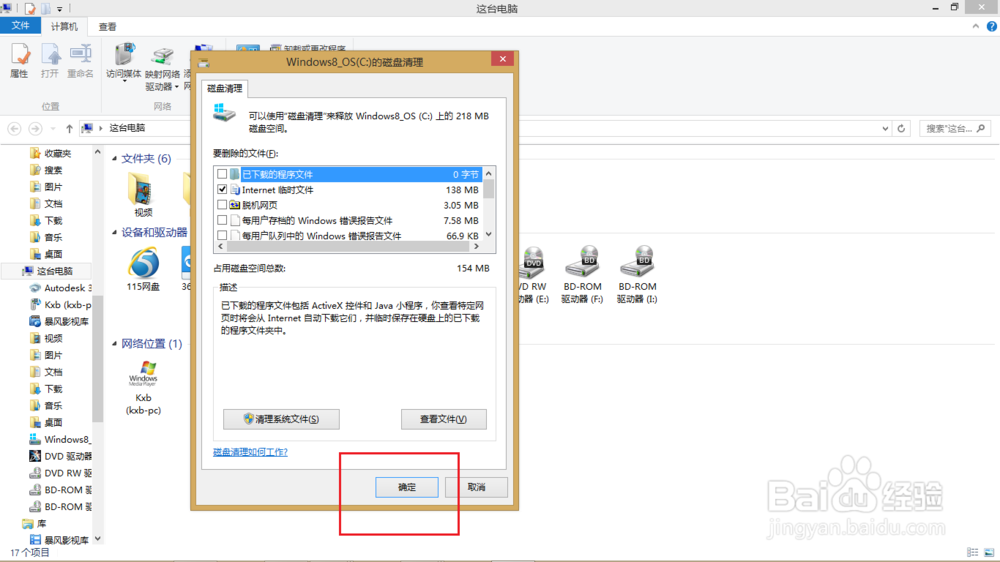Click the Explorer forward navigation arrow
Image resolution: width=1000 pixels, height=562 pixels.
click(x=36, y=129)
